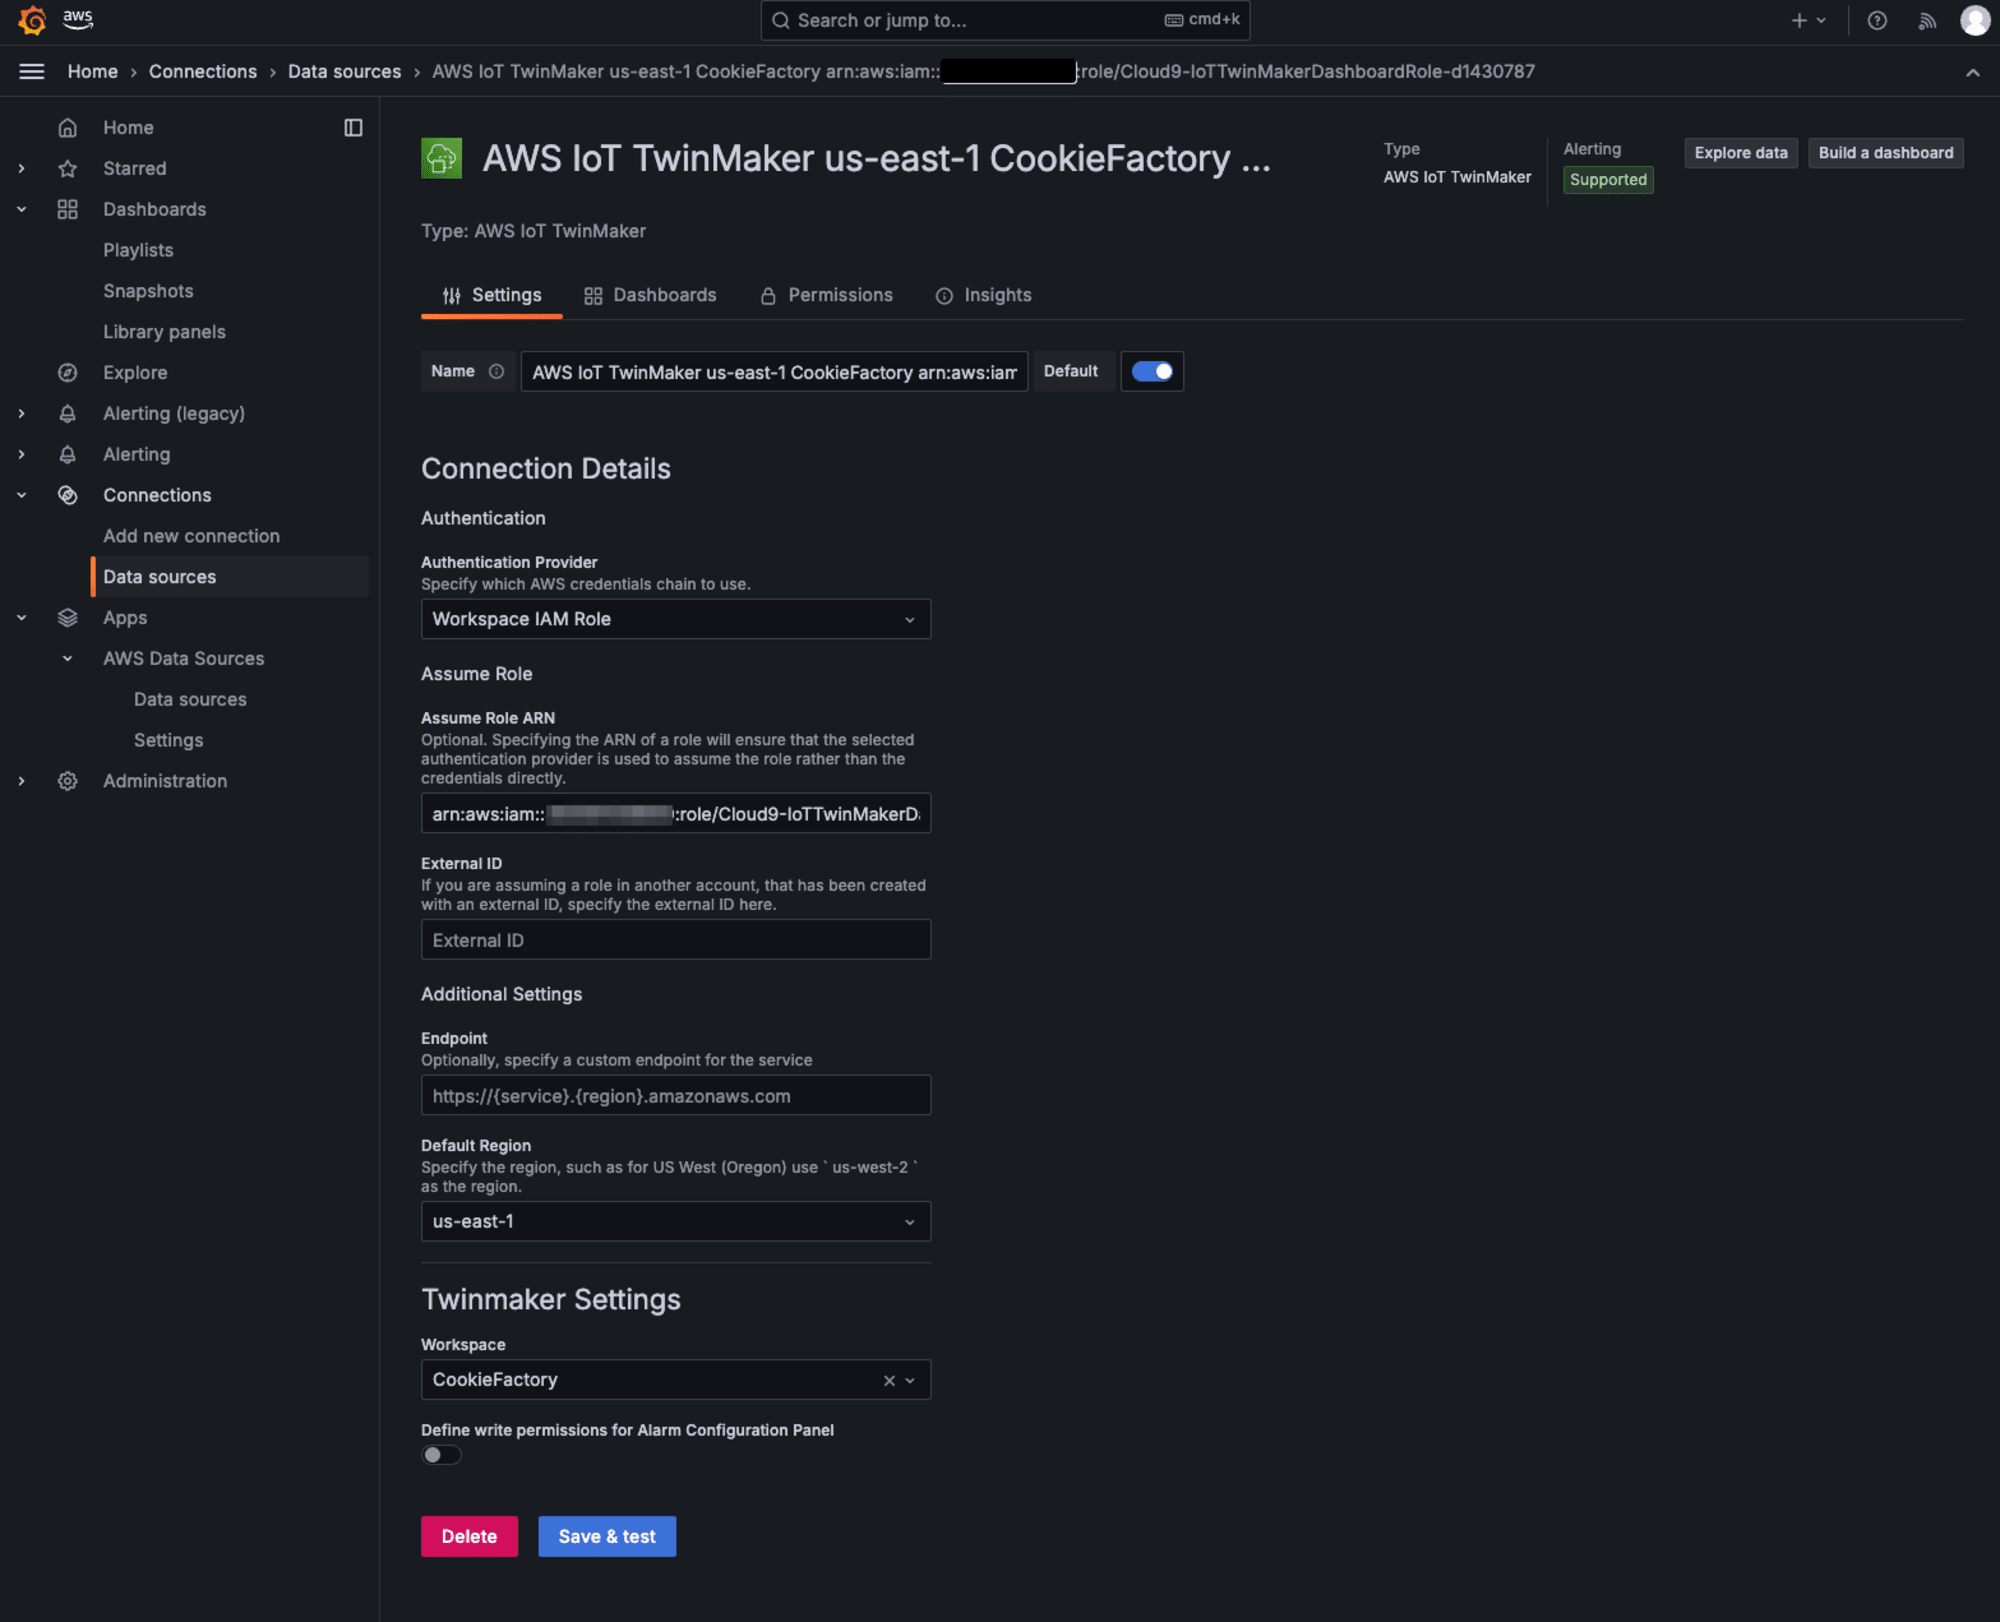Click the Connections icon in sidebar
Viewport: 2000px width, 1622px height.
pyautogui.click(x=67, y=495)
